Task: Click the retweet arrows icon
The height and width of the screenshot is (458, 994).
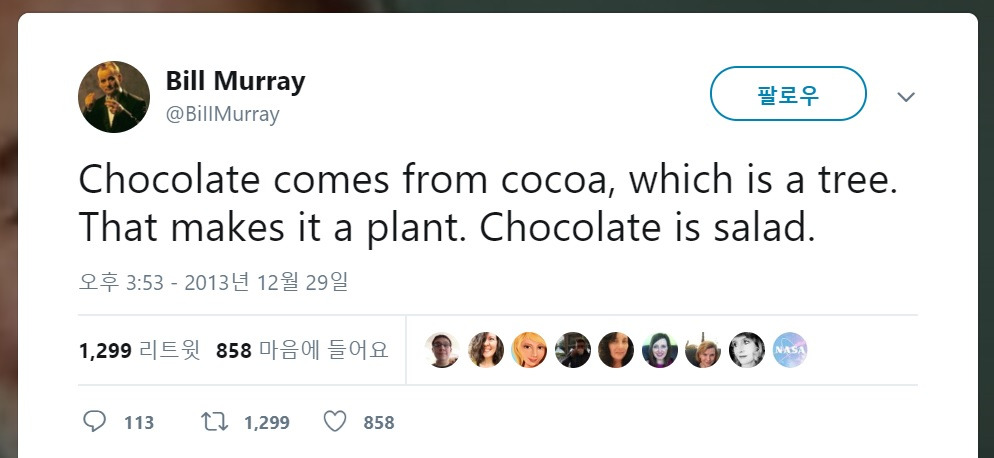Action: click(214, 422)
